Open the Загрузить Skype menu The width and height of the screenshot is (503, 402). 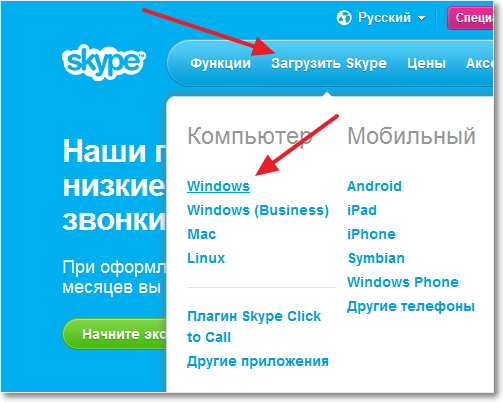coord(329,63)
